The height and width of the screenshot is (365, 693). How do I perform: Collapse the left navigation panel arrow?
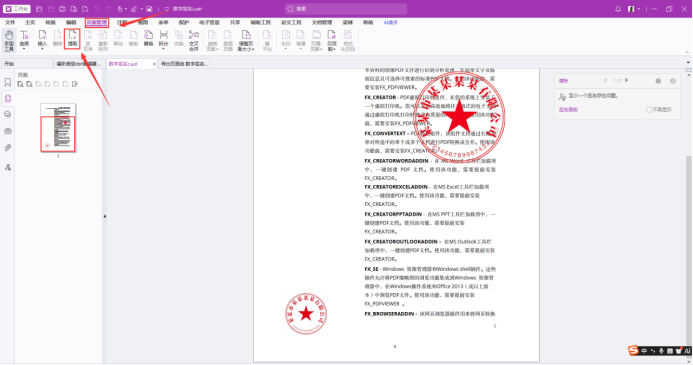(105, 217)
